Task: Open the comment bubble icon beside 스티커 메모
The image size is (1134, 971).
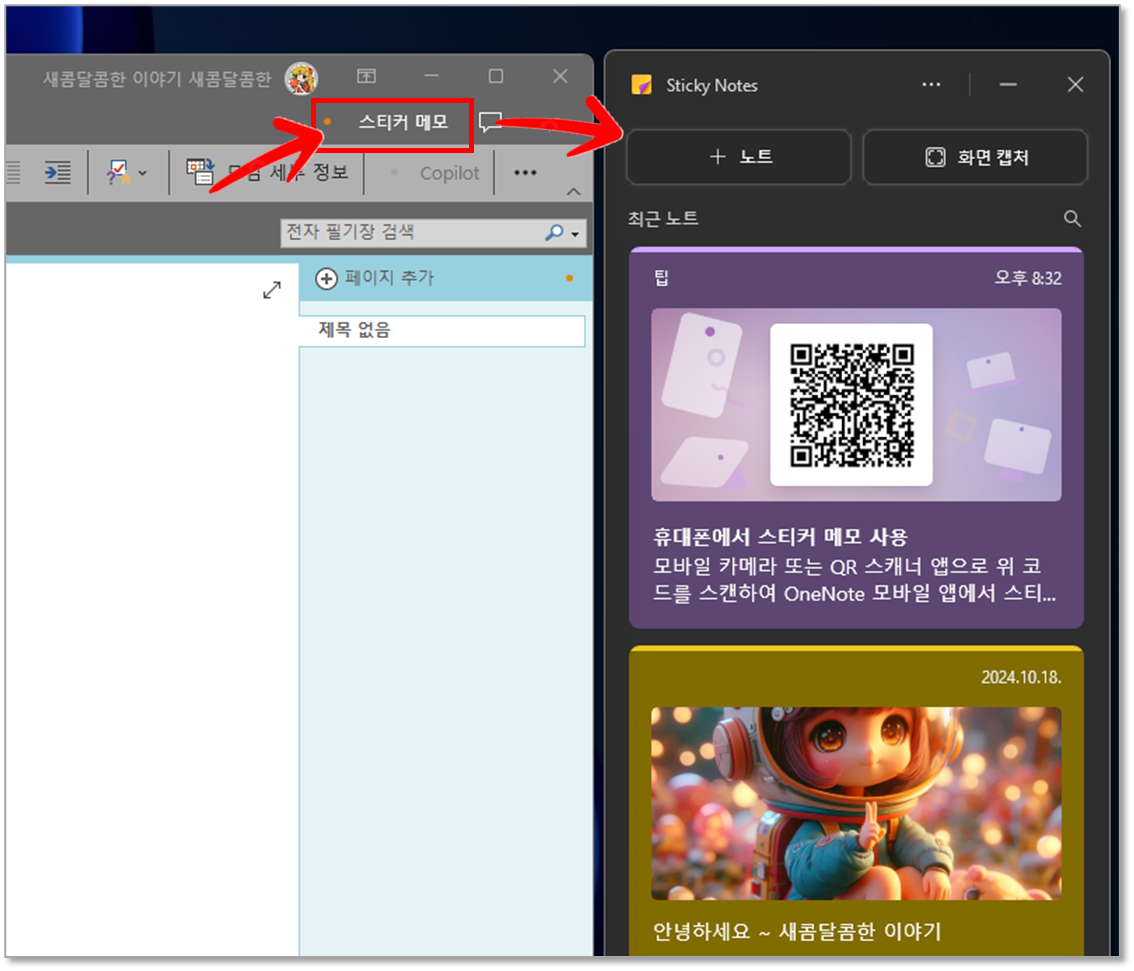Action: 490,121
